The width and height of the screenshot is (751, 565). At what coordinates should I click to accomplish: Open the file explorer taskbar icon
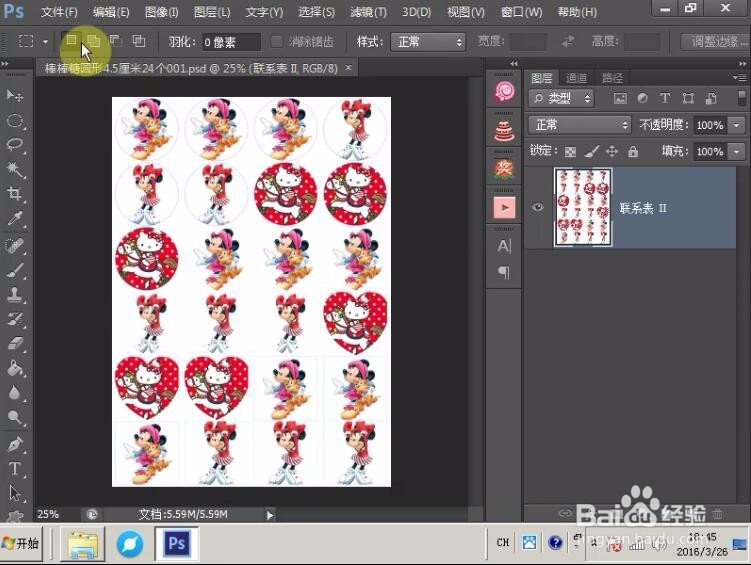82,543
